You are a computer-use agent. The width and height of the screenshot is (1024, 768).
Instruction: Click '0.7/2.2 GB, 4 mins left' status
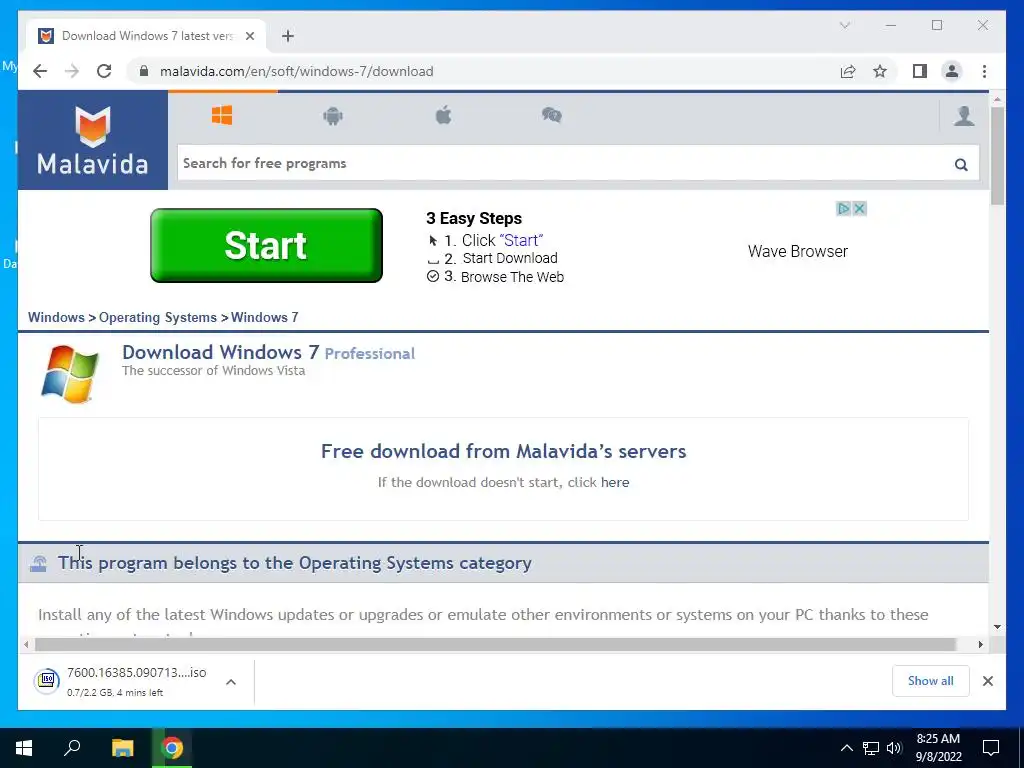115,693
